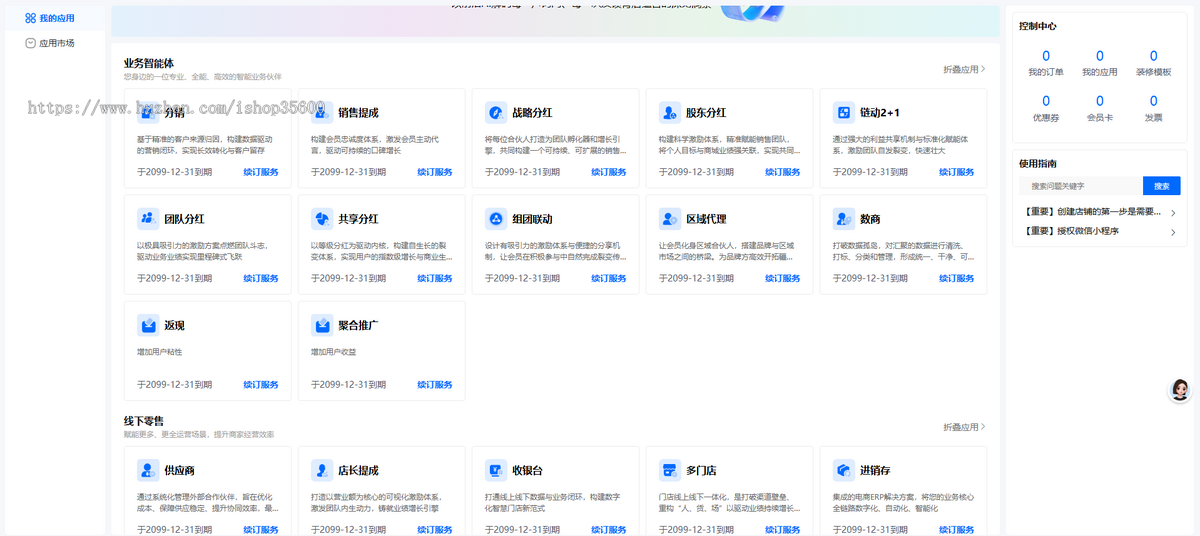Click 续订服务 for 股东分红
Image resolution: width=1200 pixels, height=536 pixels.
tap(783, 172)
